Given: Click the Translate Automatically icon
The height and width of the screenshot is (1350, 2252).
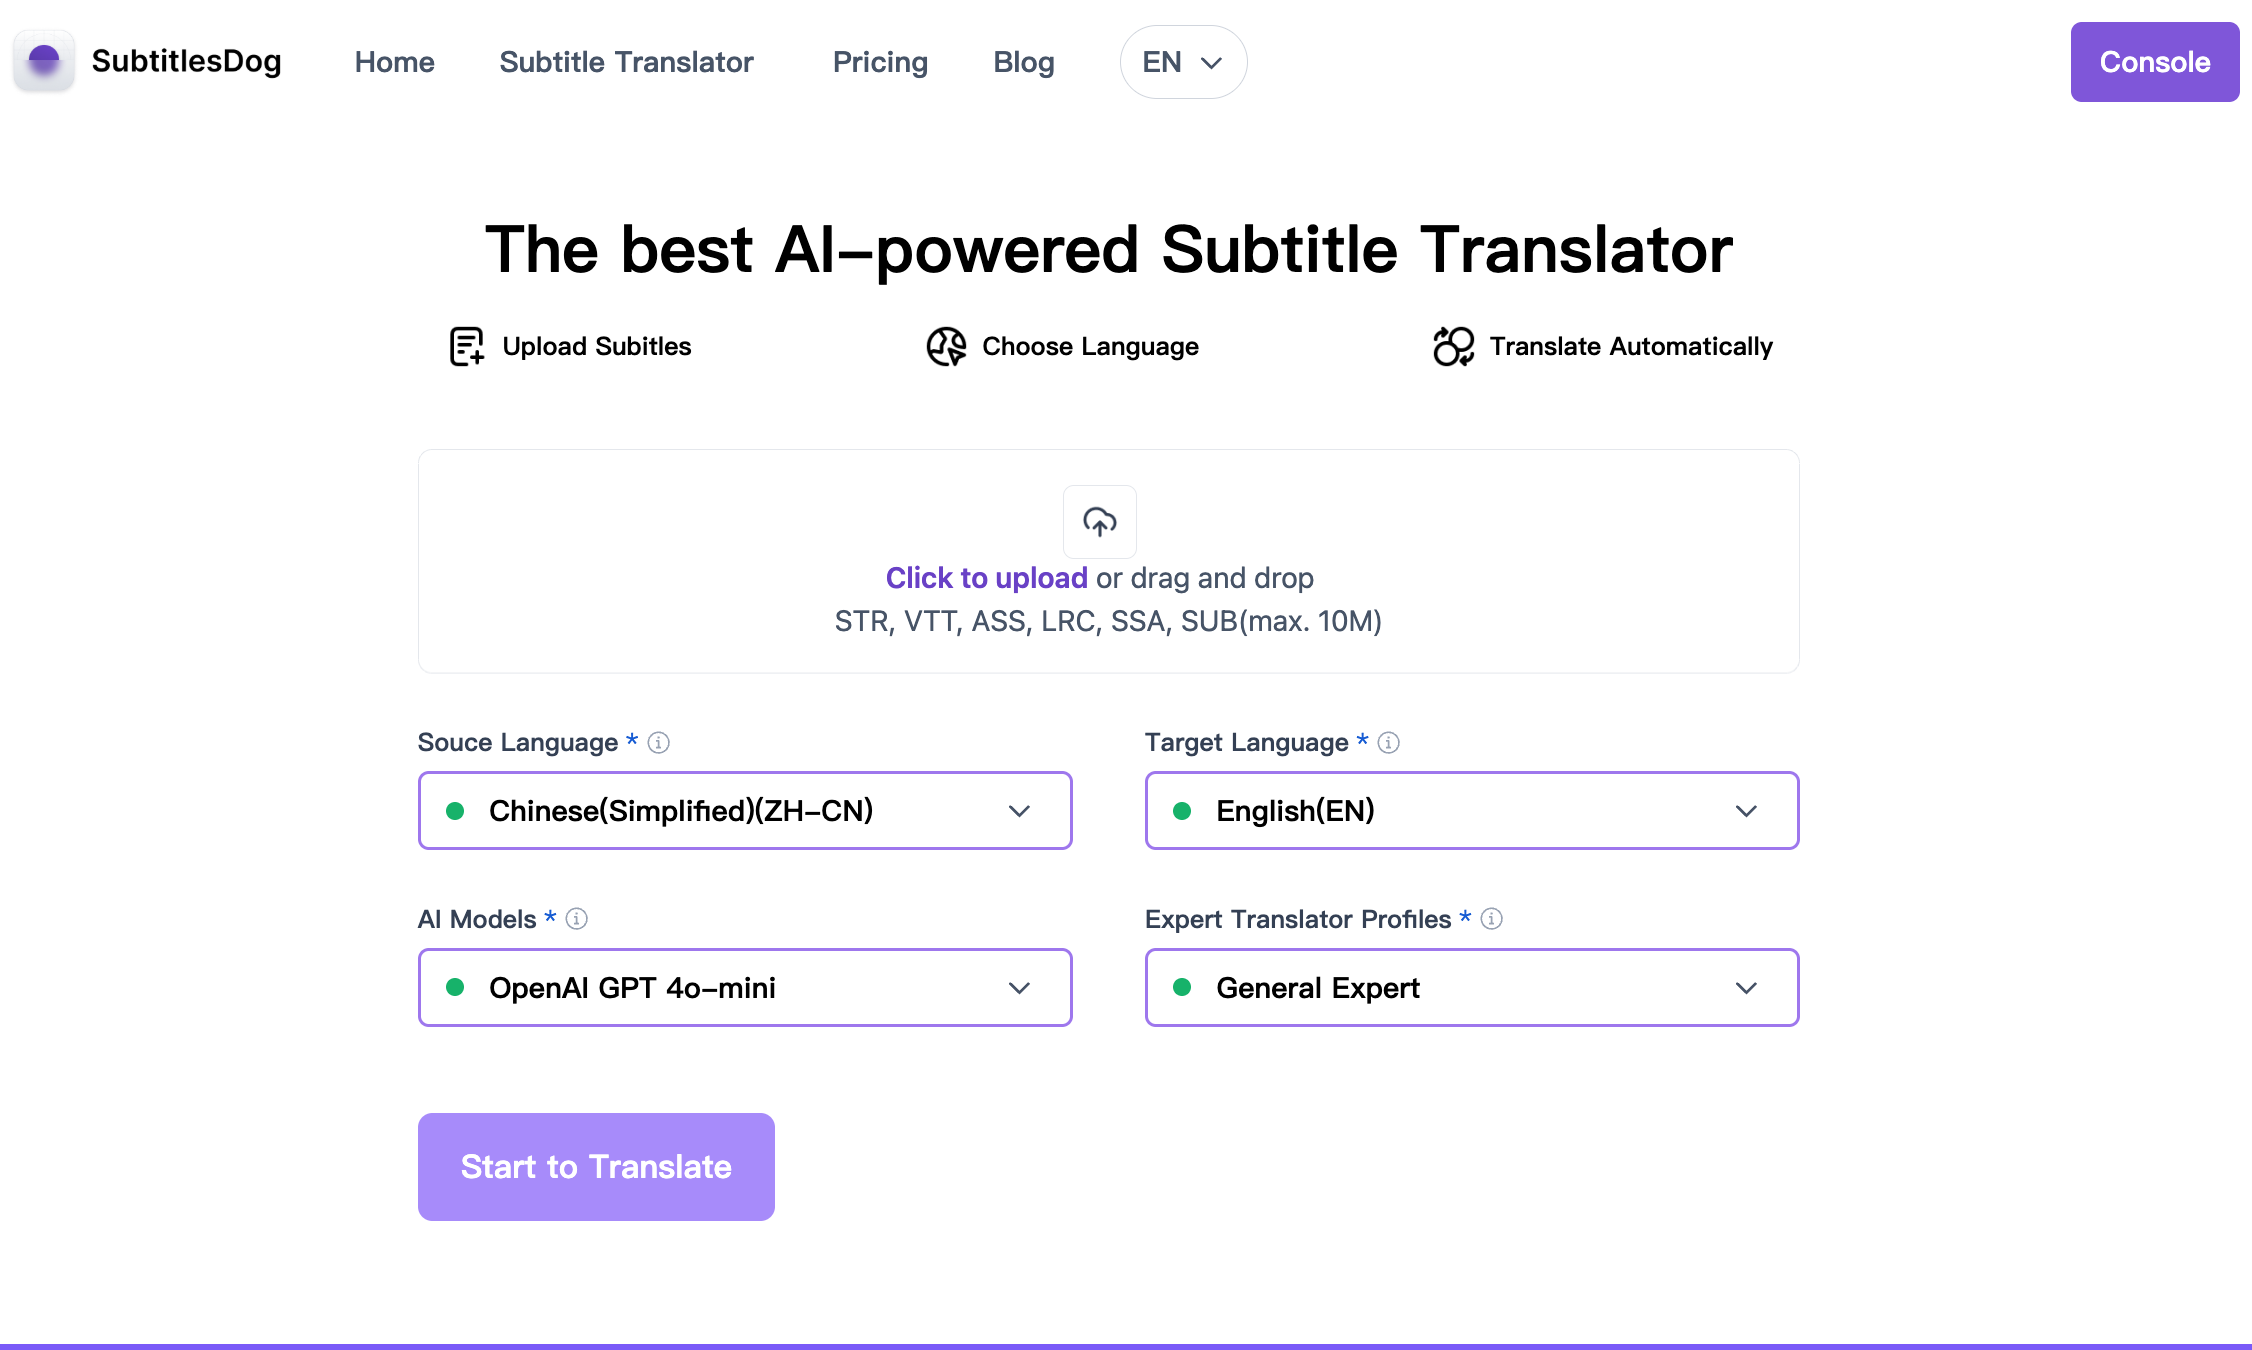Looking at the screenshot, I should pos(1454,347).
